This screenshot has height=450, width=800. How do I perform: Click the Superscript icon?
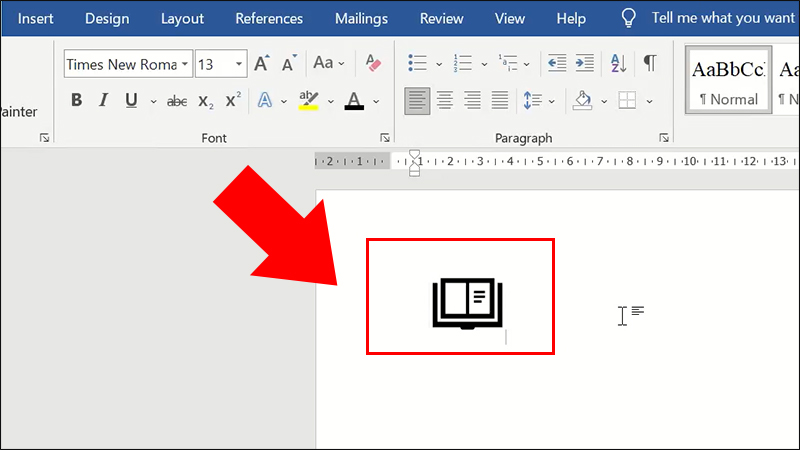tap(233, 101)
